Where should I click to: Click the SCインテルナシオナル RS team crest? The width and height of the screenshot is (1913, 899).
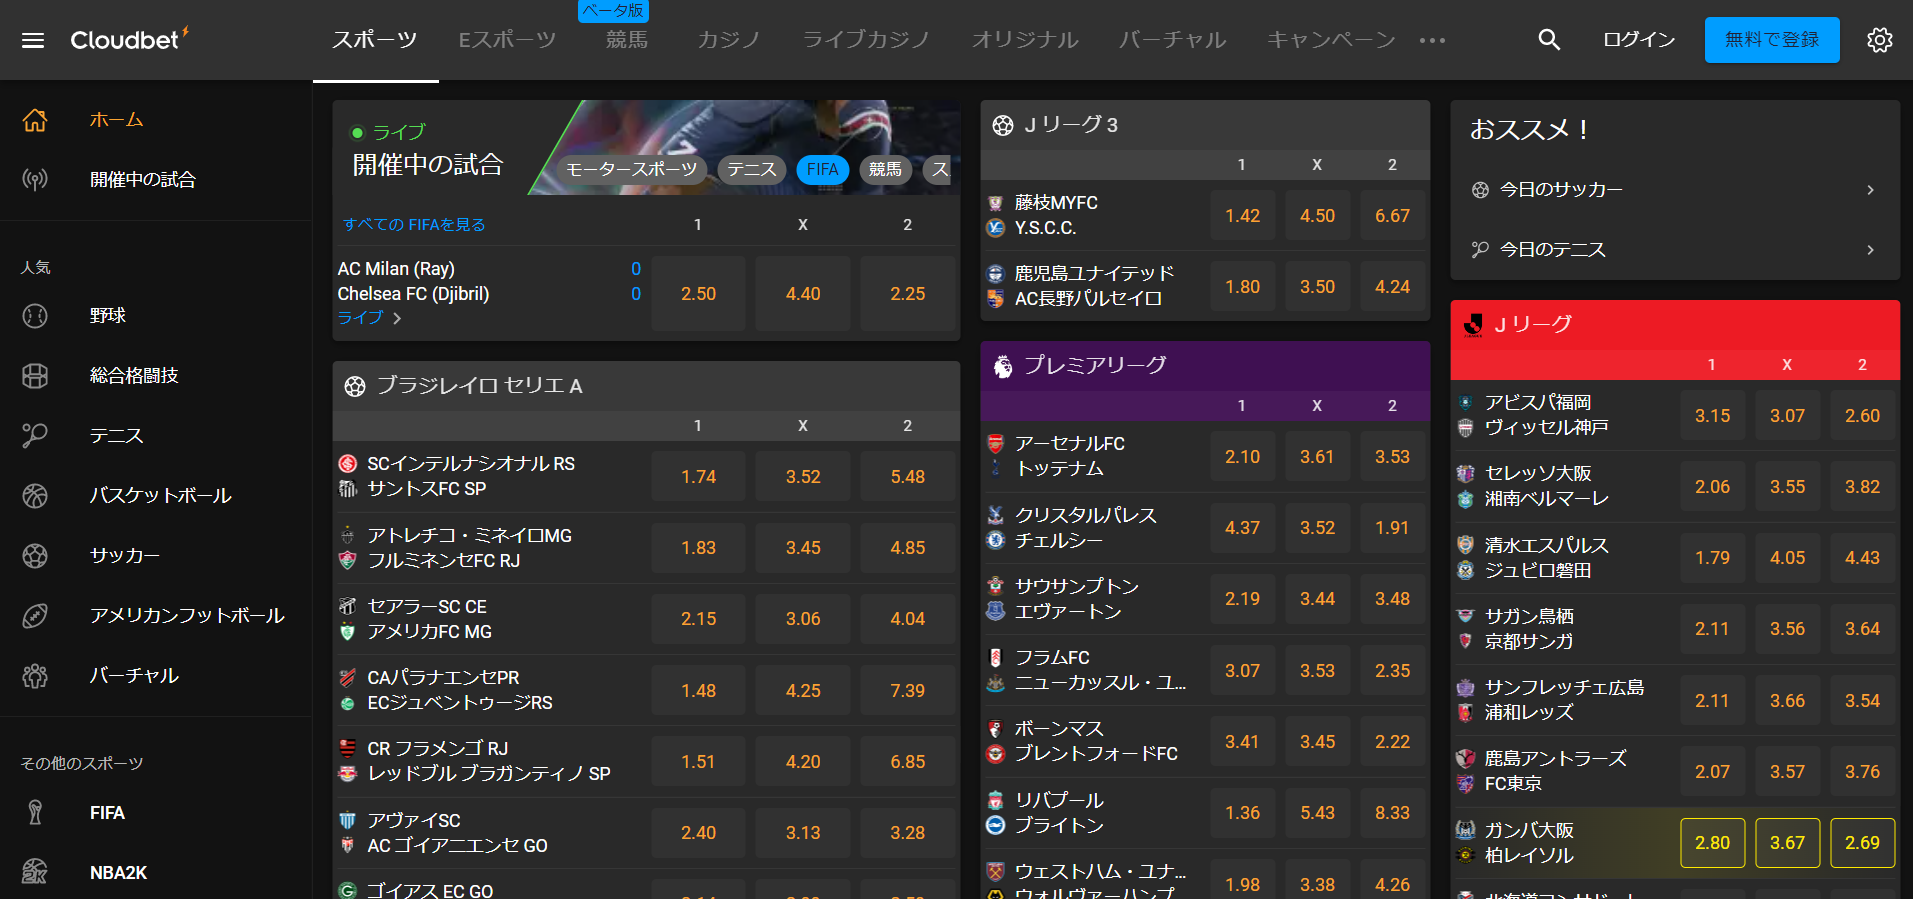348,464
